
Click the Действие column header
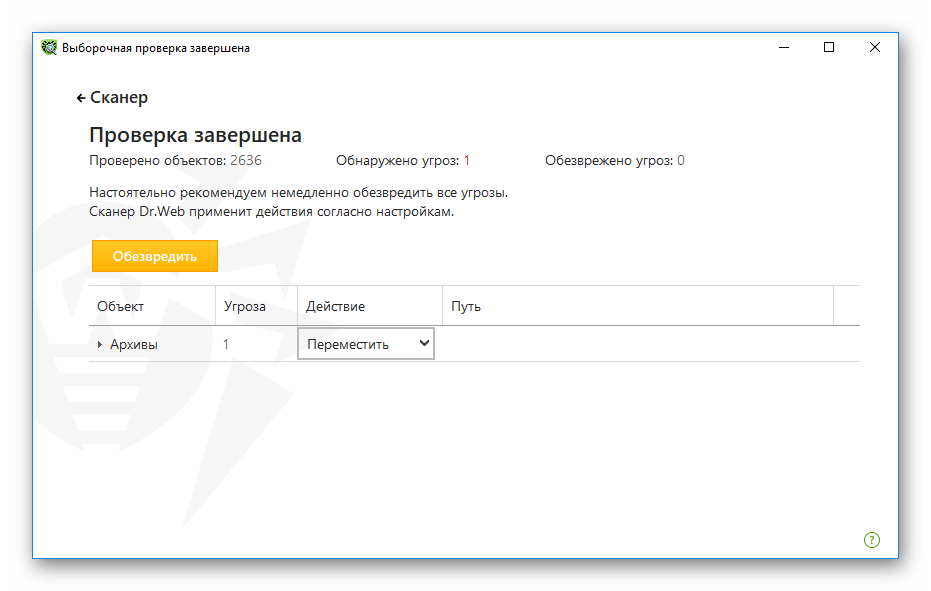(336, 306)
